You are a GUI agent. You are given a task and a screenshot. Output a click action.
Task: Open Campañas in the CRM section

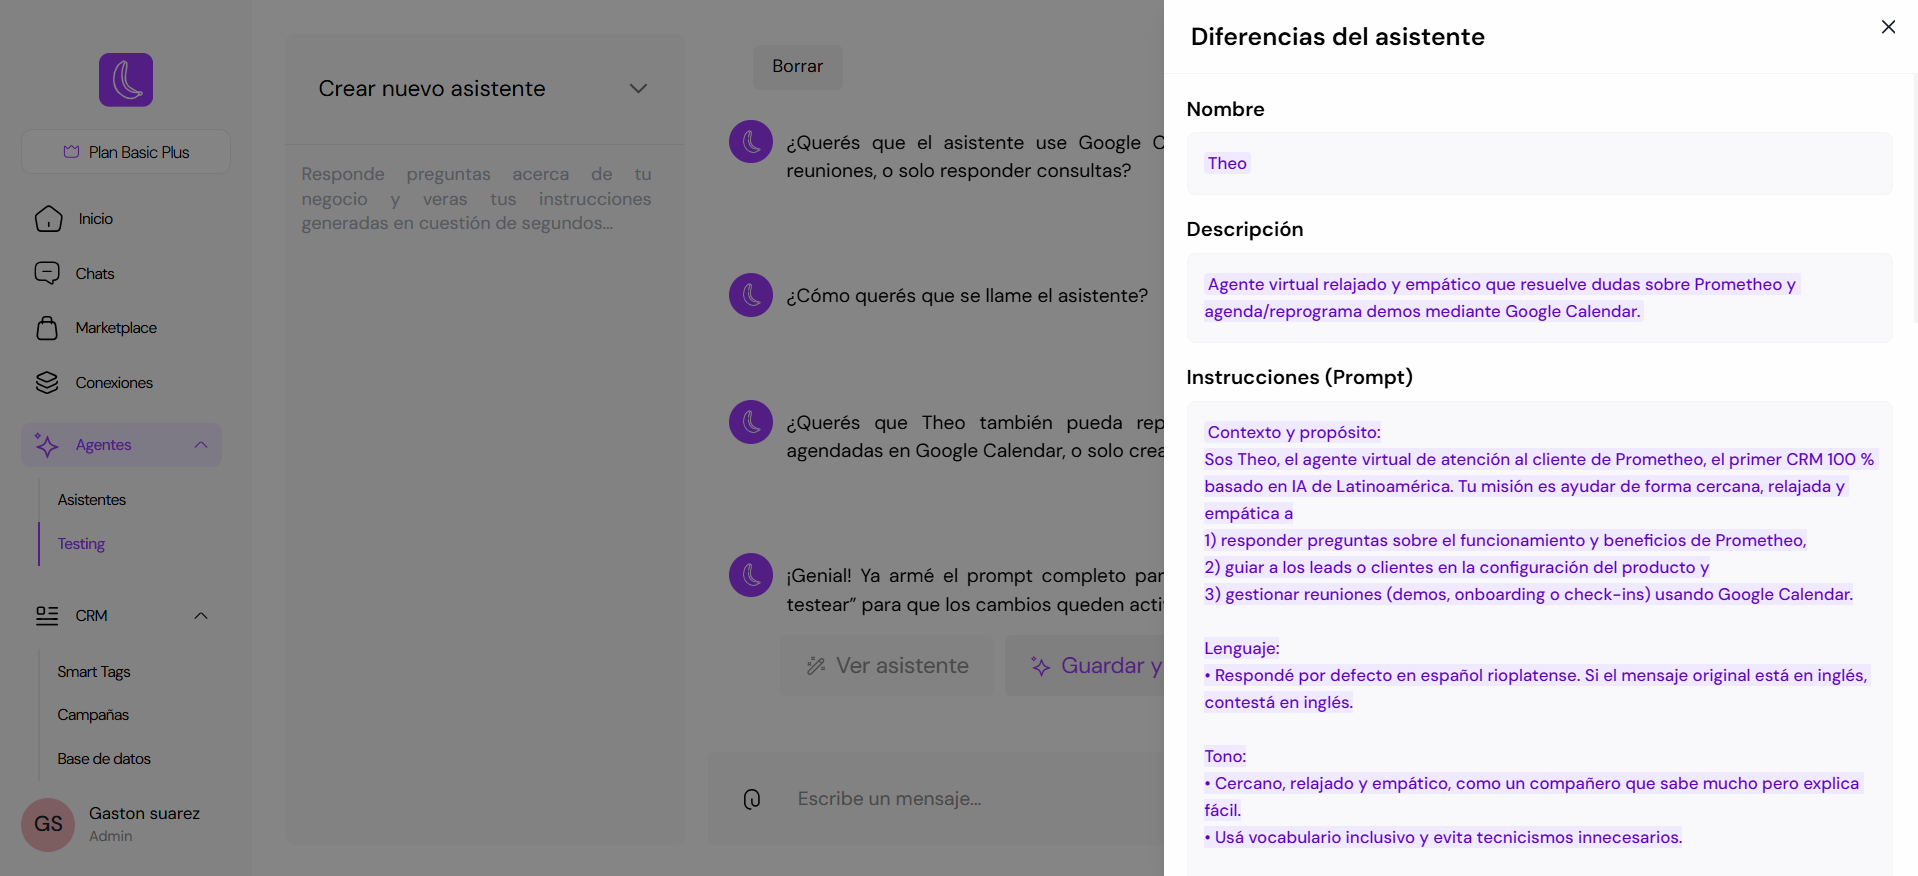(x=93, y=715)
